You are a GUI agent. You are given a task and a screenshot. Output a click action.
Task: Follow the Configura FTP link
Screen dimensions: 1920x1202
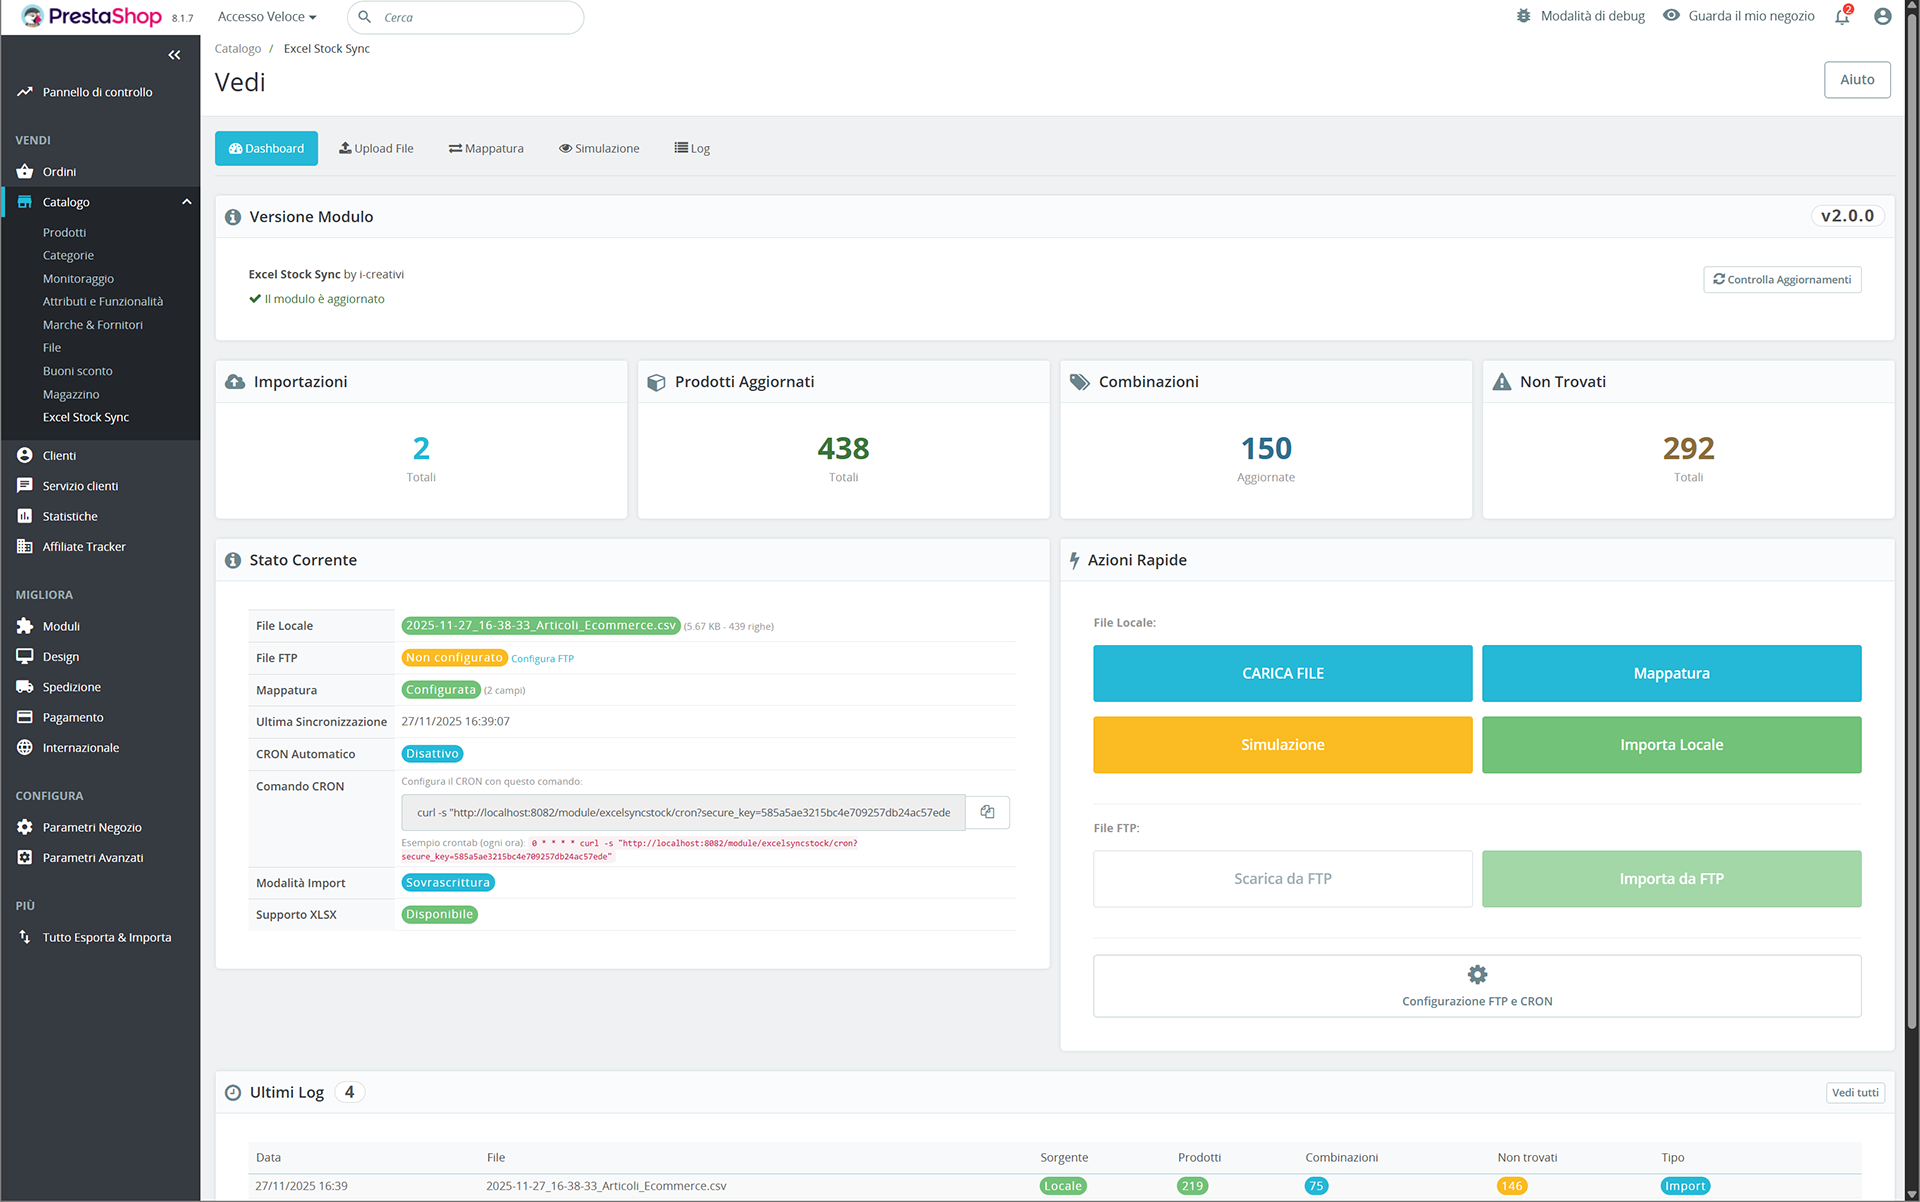click(x=542, y=659)
